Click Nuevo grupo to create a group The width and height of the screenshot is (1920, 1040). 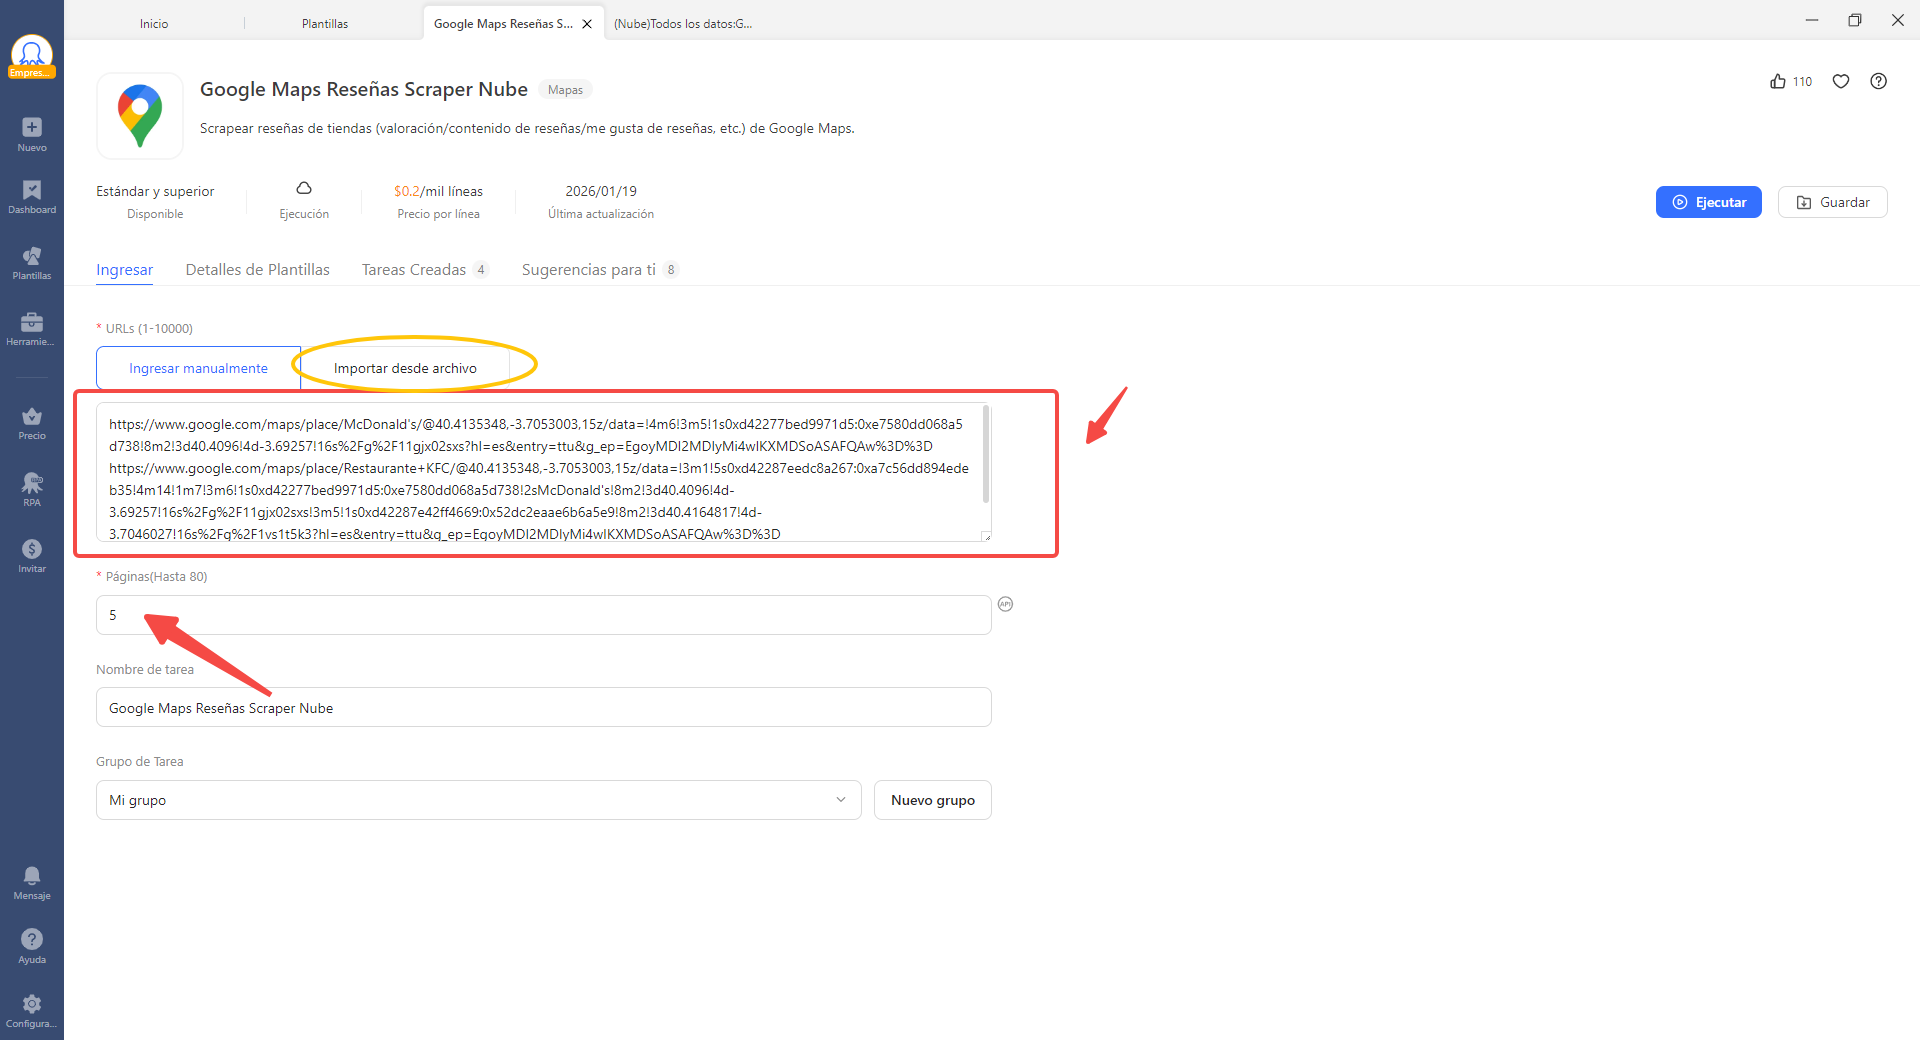932,800
